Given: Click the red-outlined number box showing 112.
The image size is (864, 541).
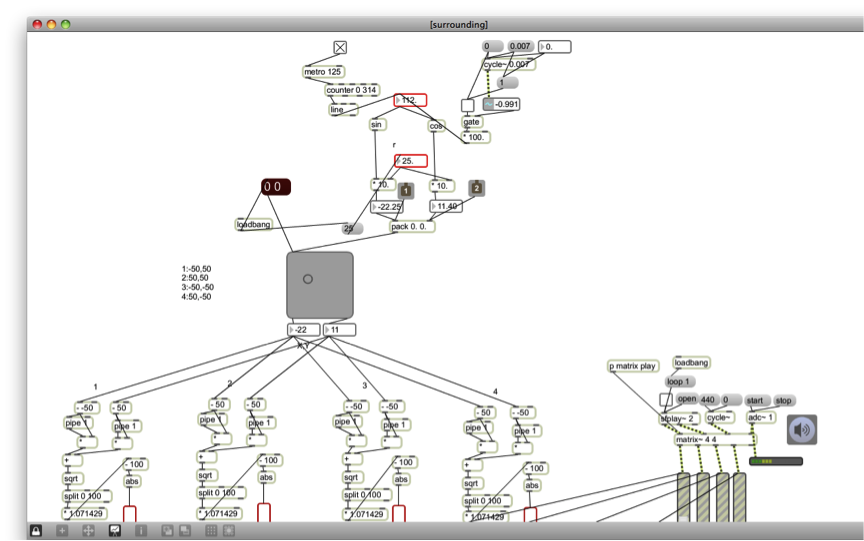Looking at the screenshot, I should tap(410, 100).
